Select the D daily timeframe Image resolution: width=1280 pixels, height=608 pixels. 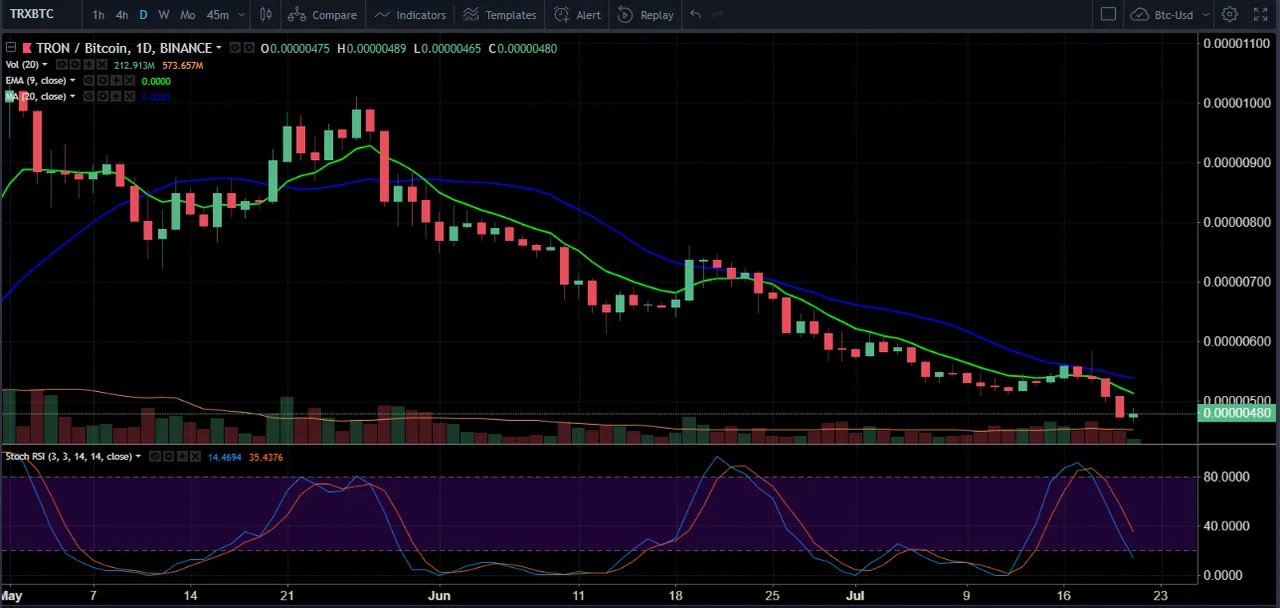pyautogui.click(x=143, y=14)
